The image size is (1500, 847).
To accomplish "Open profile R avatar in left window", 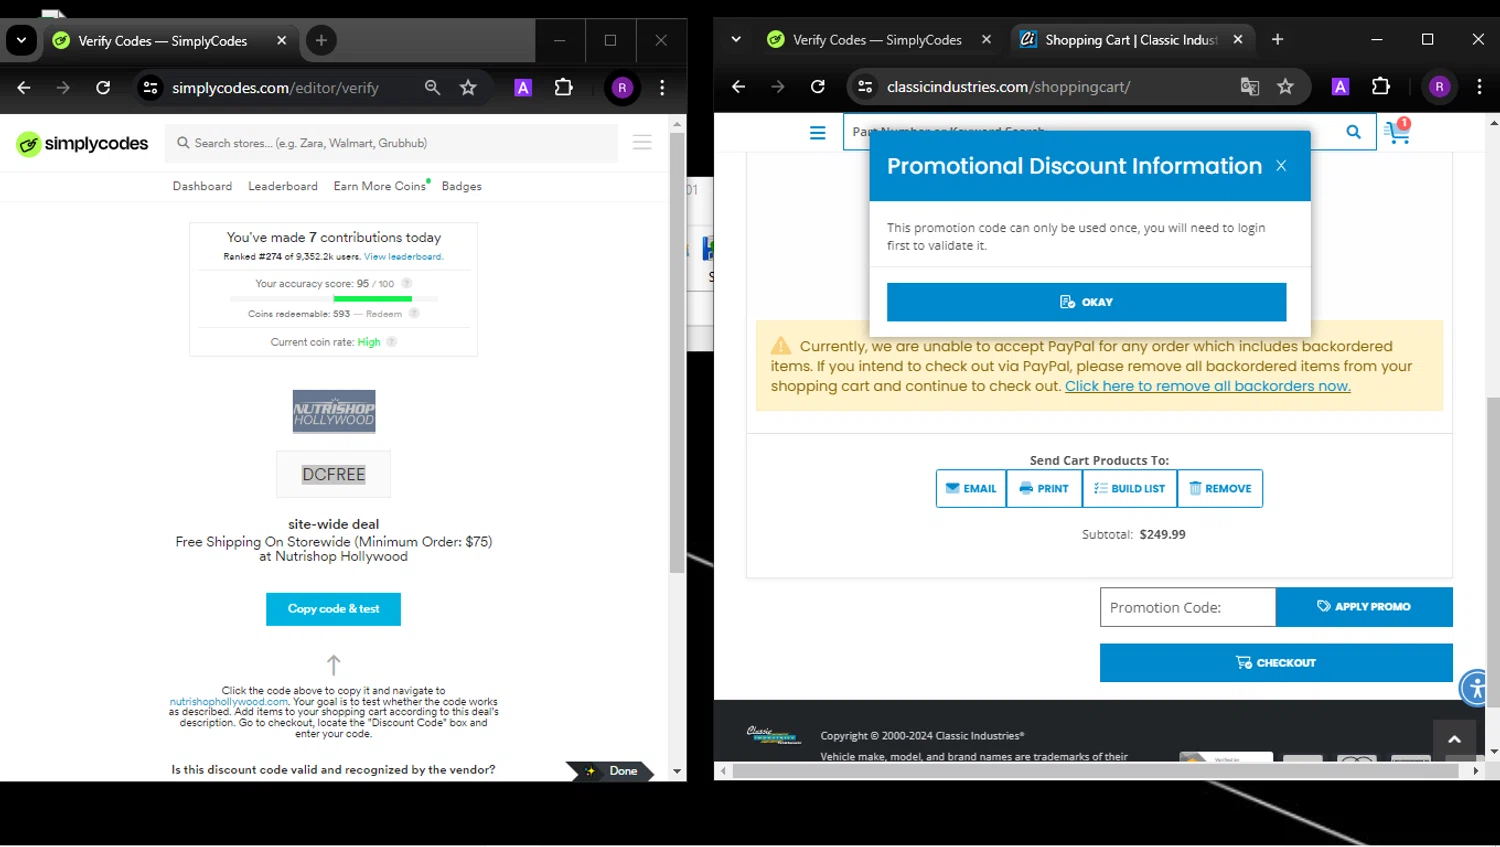I will coord(622,88).
